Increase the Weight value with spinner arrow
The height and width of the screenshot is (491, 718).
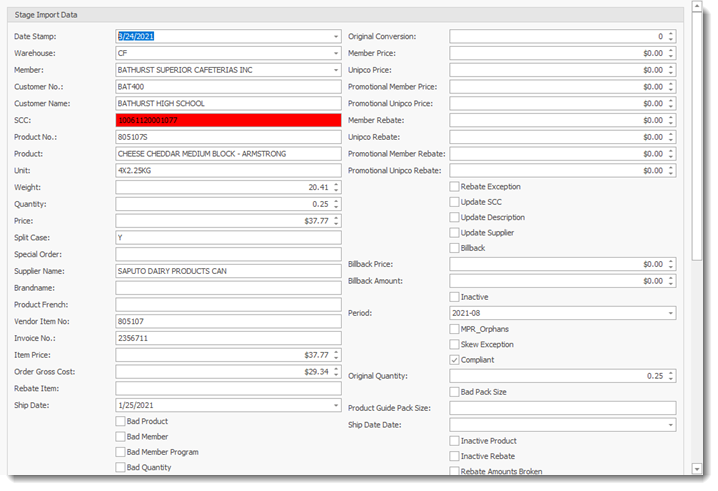pyautogui.click(x=336, y=184)
